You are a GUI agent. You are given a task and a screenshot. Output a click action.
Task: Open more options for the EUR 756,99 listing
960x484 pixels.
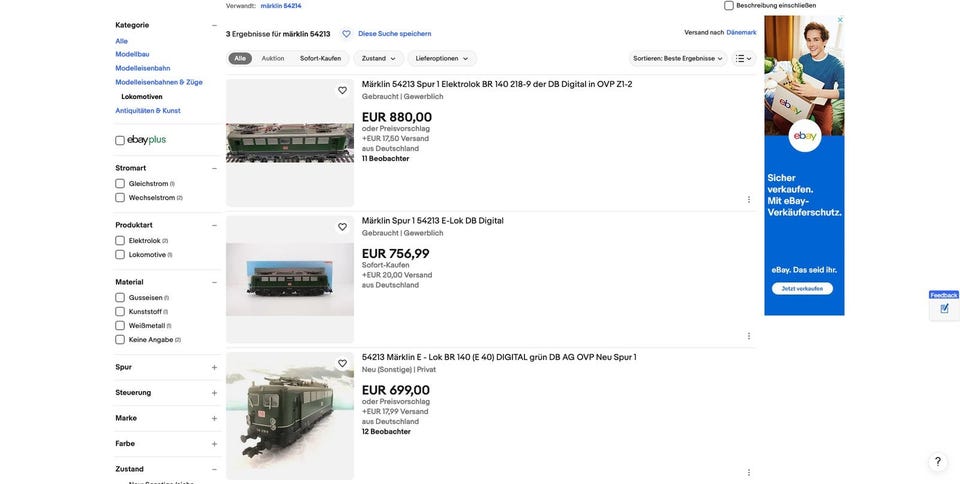(749, 336)
